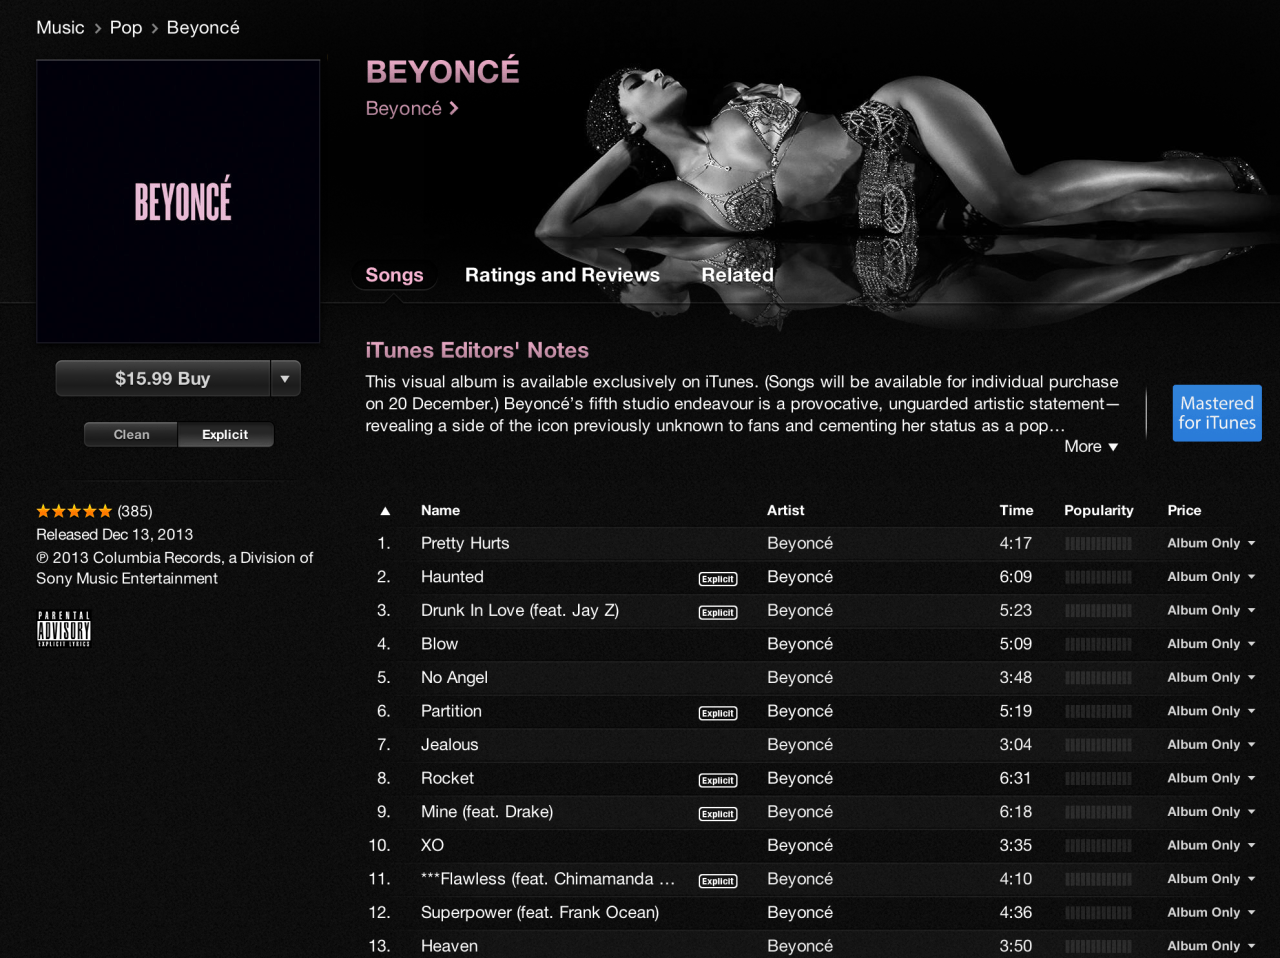1280x958 pixels.
Task: Click the popularity bar for Partition
Action: 1098,712
